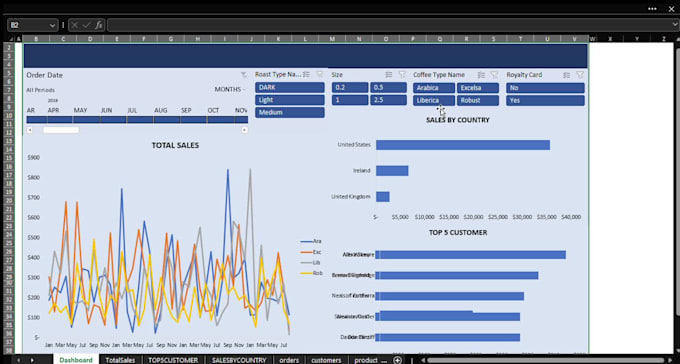Show more sheet tabs via ellipsis
The width and height of the screenshot is (680, 364).
click(x=384, y=360)
